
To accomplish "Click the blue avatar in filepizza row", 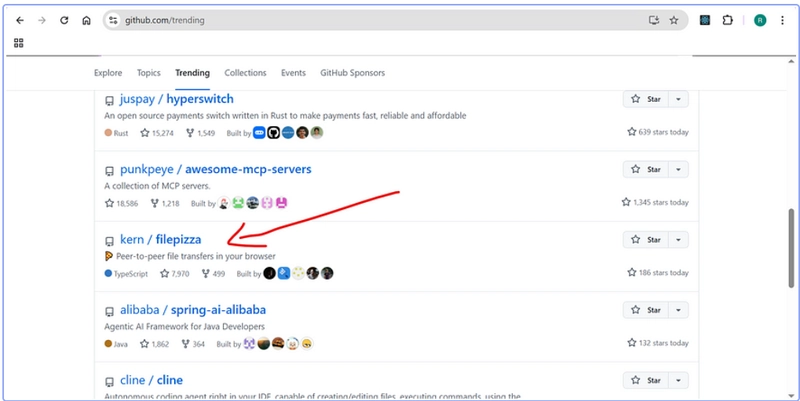I will click(x=284, y=273).
